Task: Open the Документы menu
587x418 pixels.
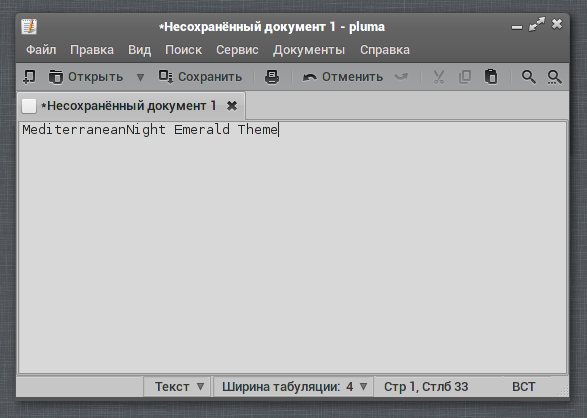Action: pos(309,50)
